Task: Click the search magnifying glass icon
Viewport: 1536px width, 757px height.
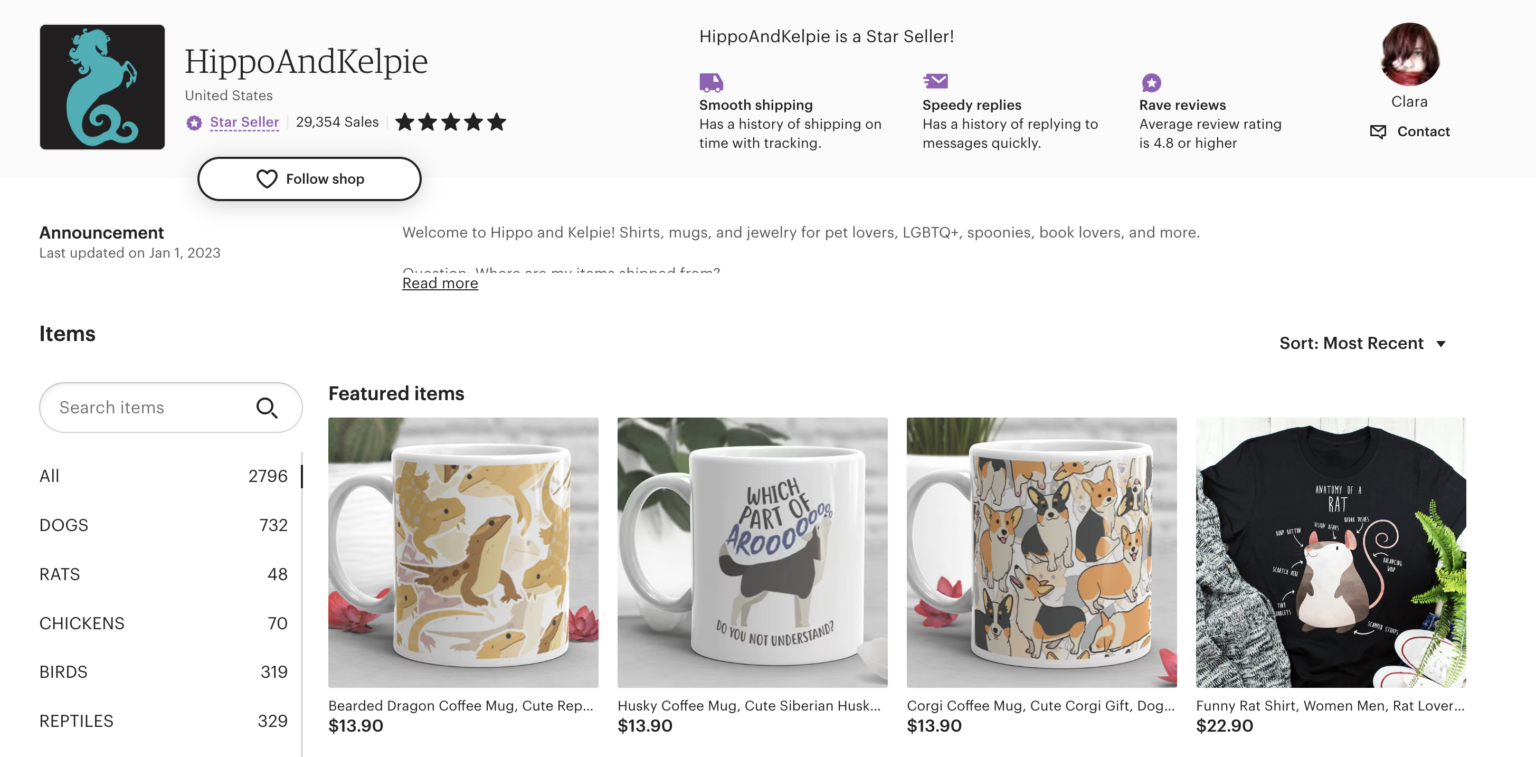Action: (267, 408)
